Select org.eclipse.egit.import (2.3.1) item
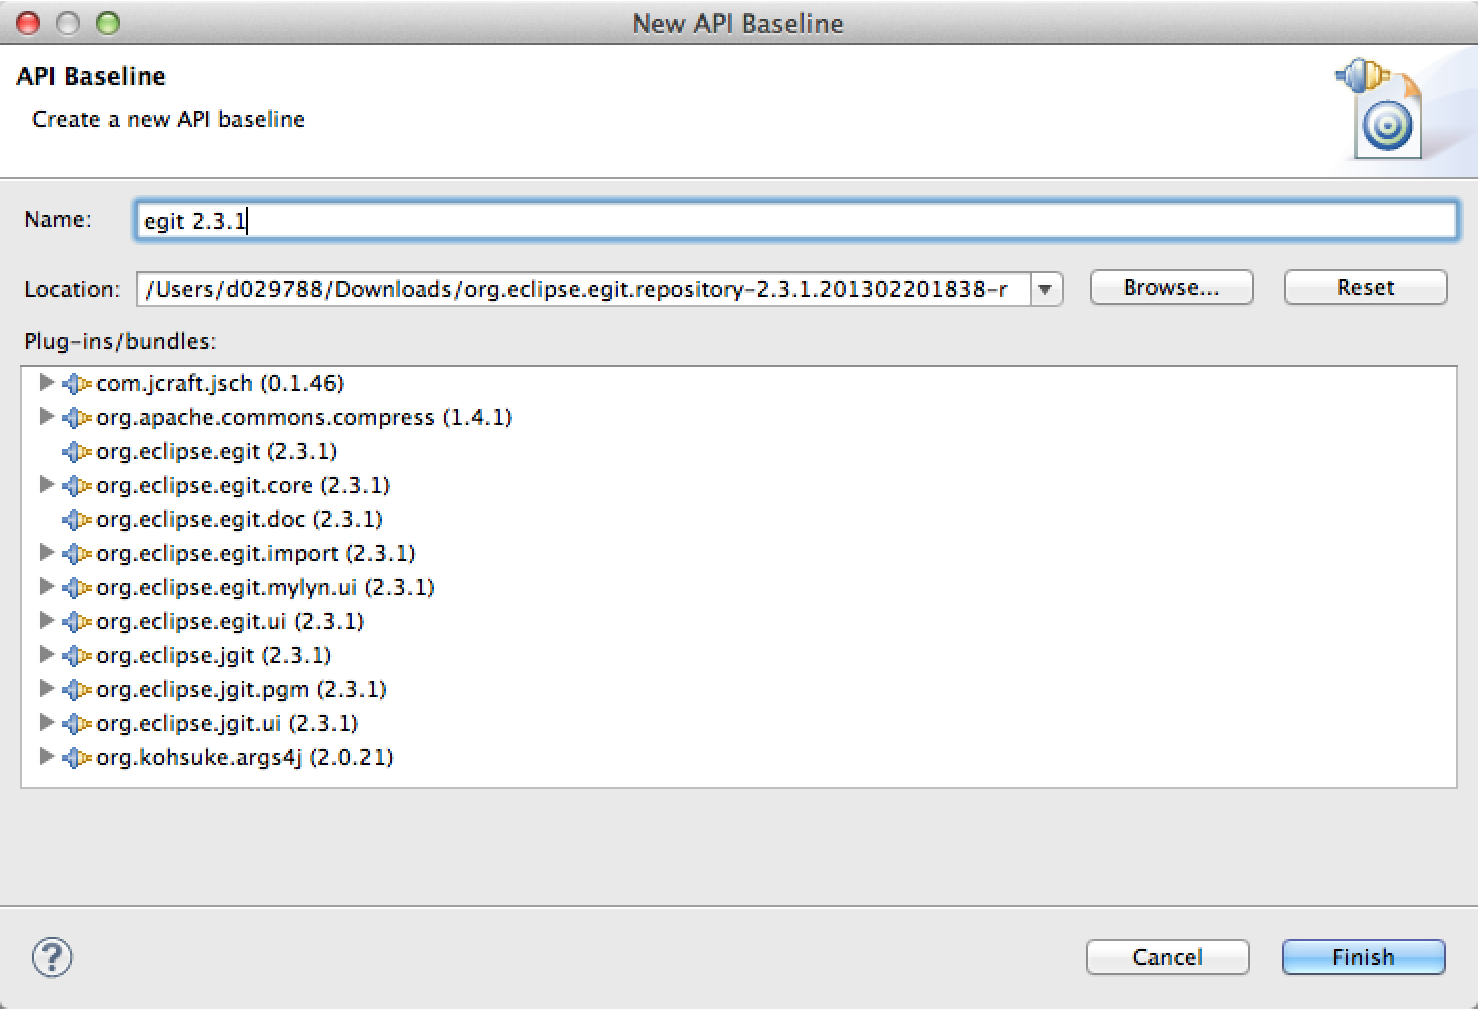This screenshot has width=1479, height=1009. 255,554
